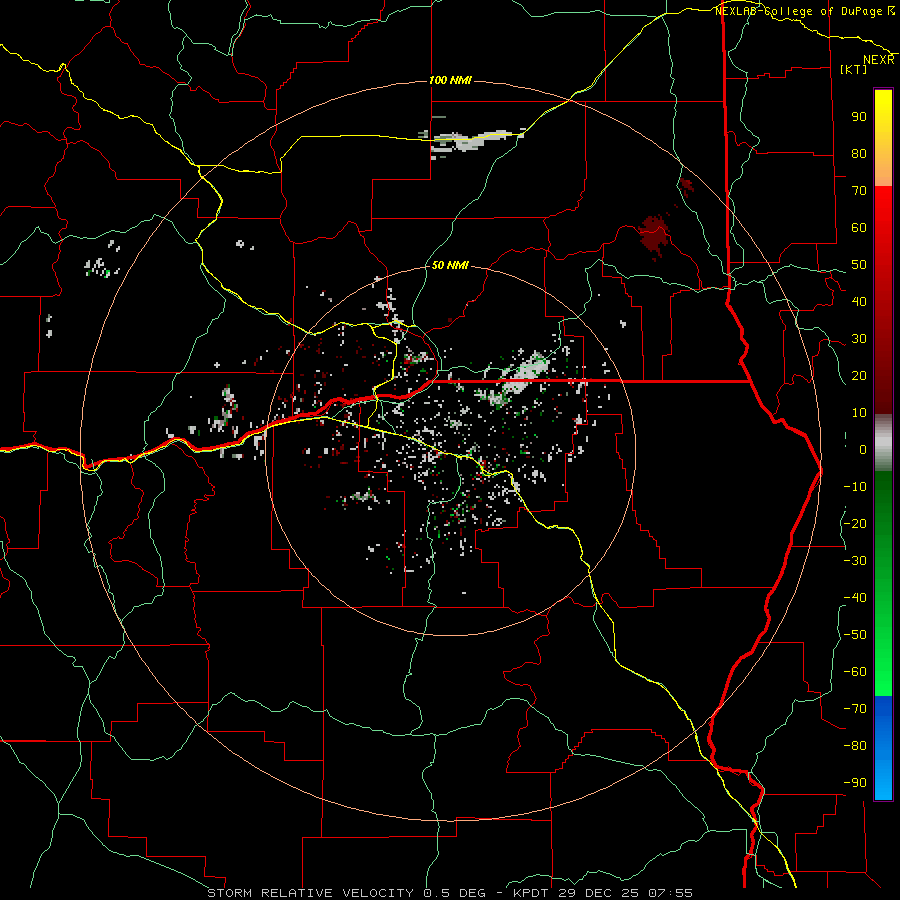Click the 30 value on the velocity scale
This screenshot has height=900, width=900.
[859, 339]
